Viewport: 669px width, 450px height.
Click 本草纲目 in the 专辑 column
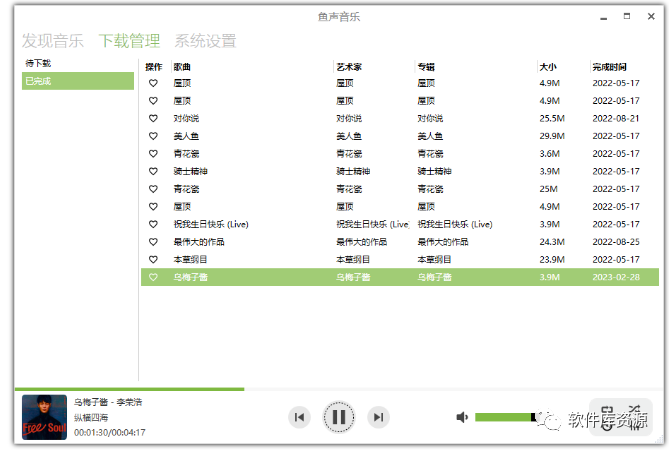pyautogui.click(x=434, y=259)
